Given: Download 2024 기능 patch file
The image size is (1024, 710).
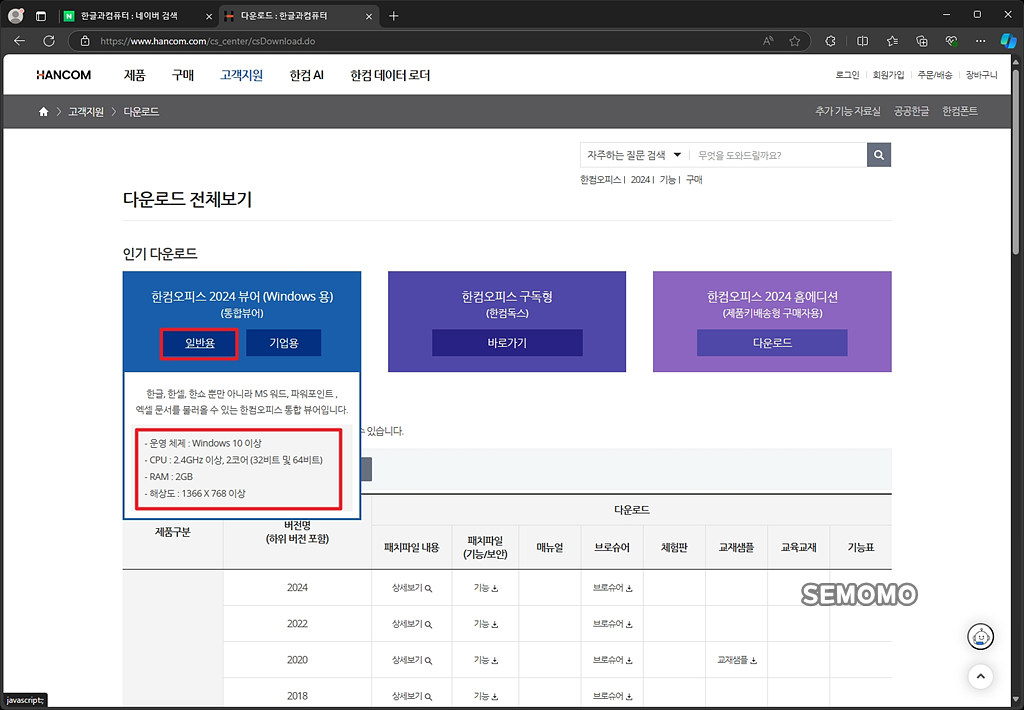Looking at the screenshot, I should [x=486, y=588].
